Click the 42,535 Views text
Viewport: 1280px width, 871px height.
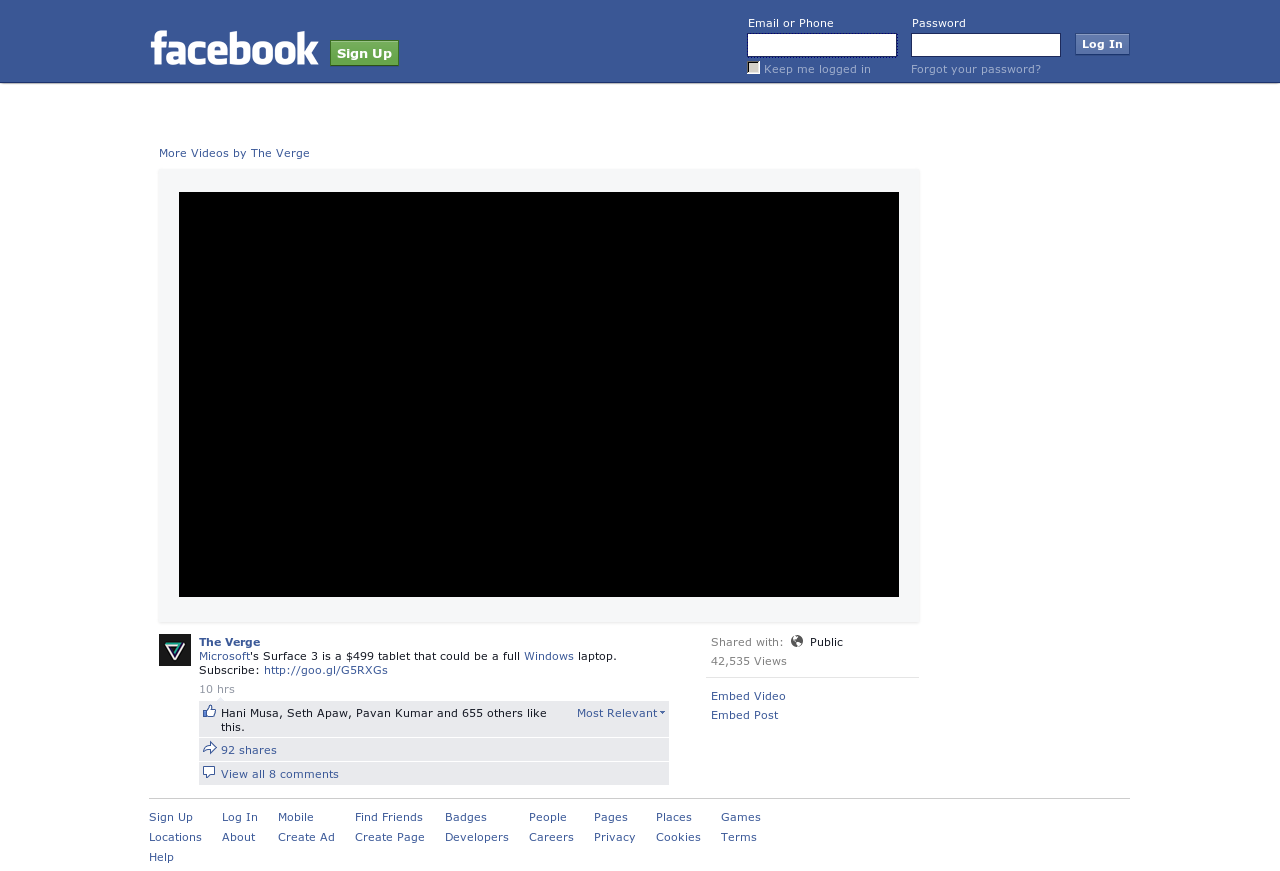tap(749, 661)
